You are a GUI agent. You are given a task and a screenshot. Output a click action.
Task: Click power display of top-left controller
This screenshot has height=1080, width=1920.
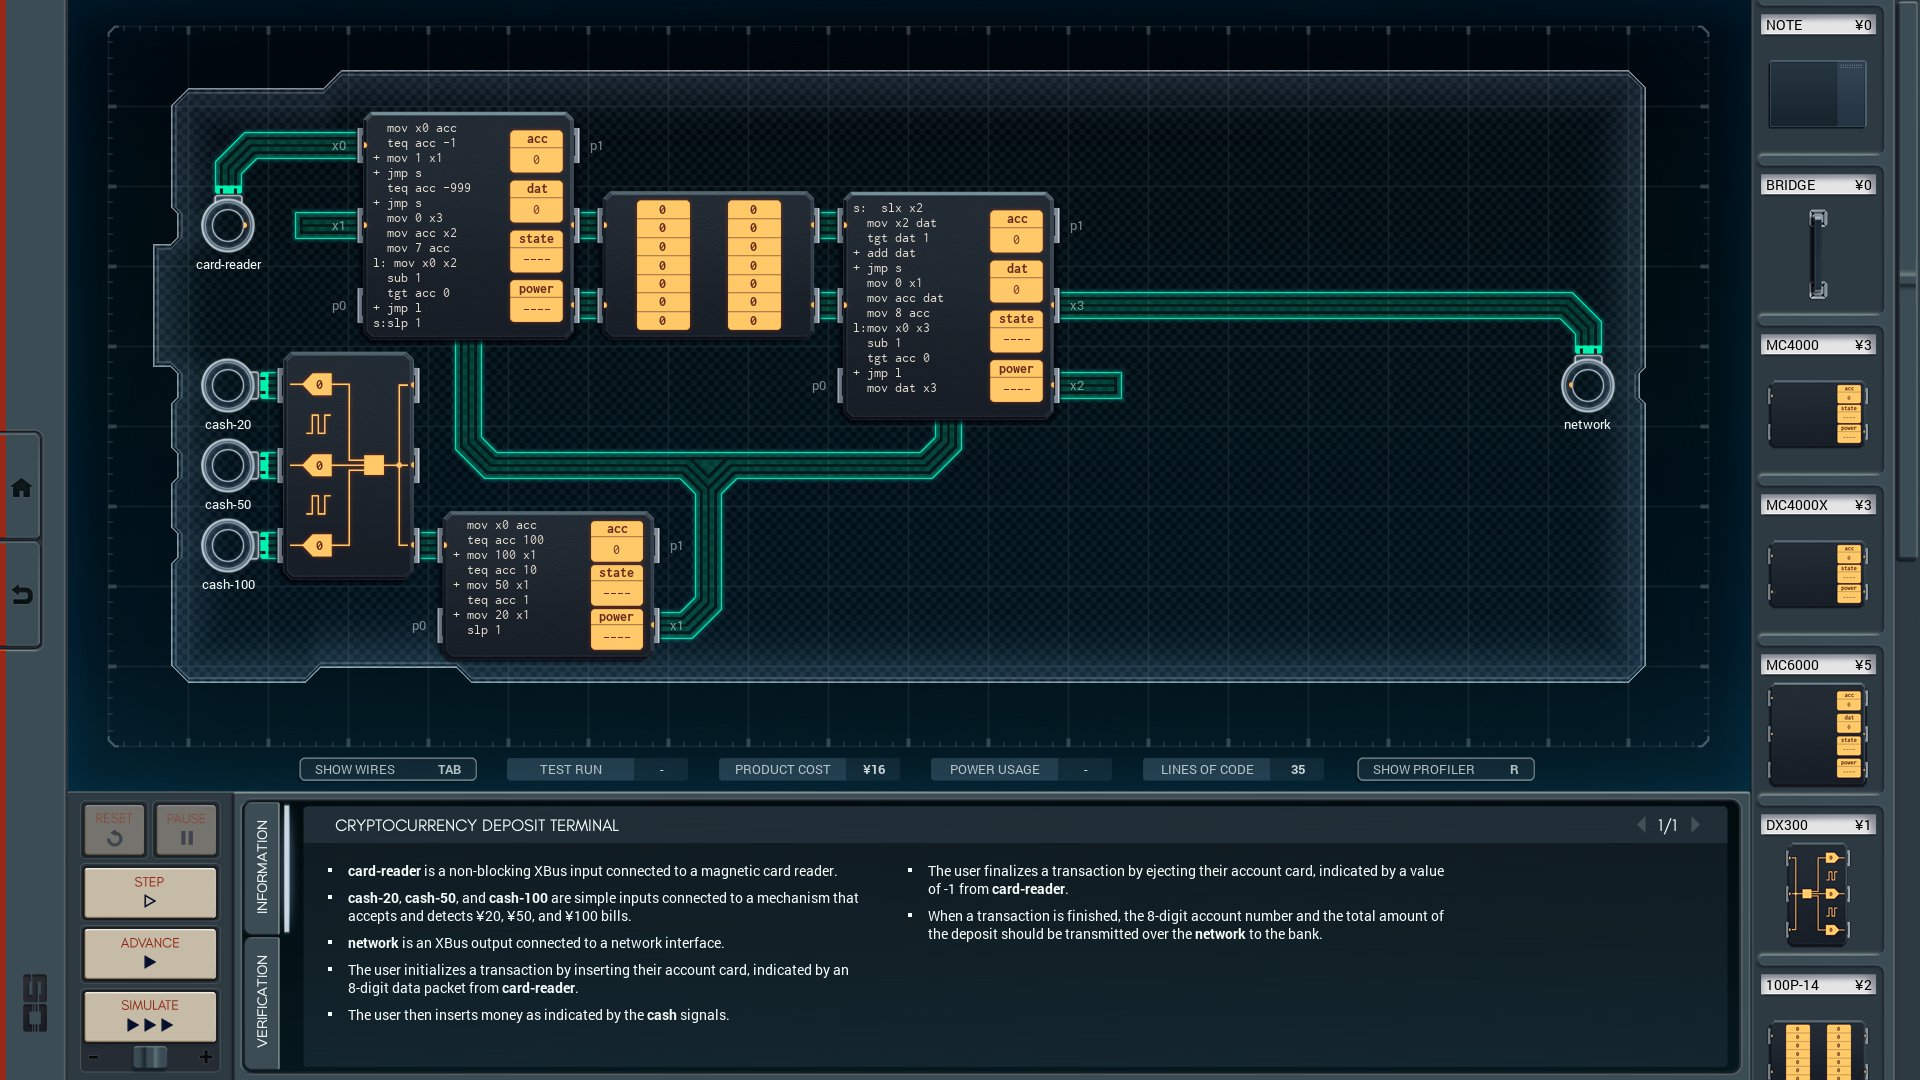pyautogui.click(x=537, y=300)
